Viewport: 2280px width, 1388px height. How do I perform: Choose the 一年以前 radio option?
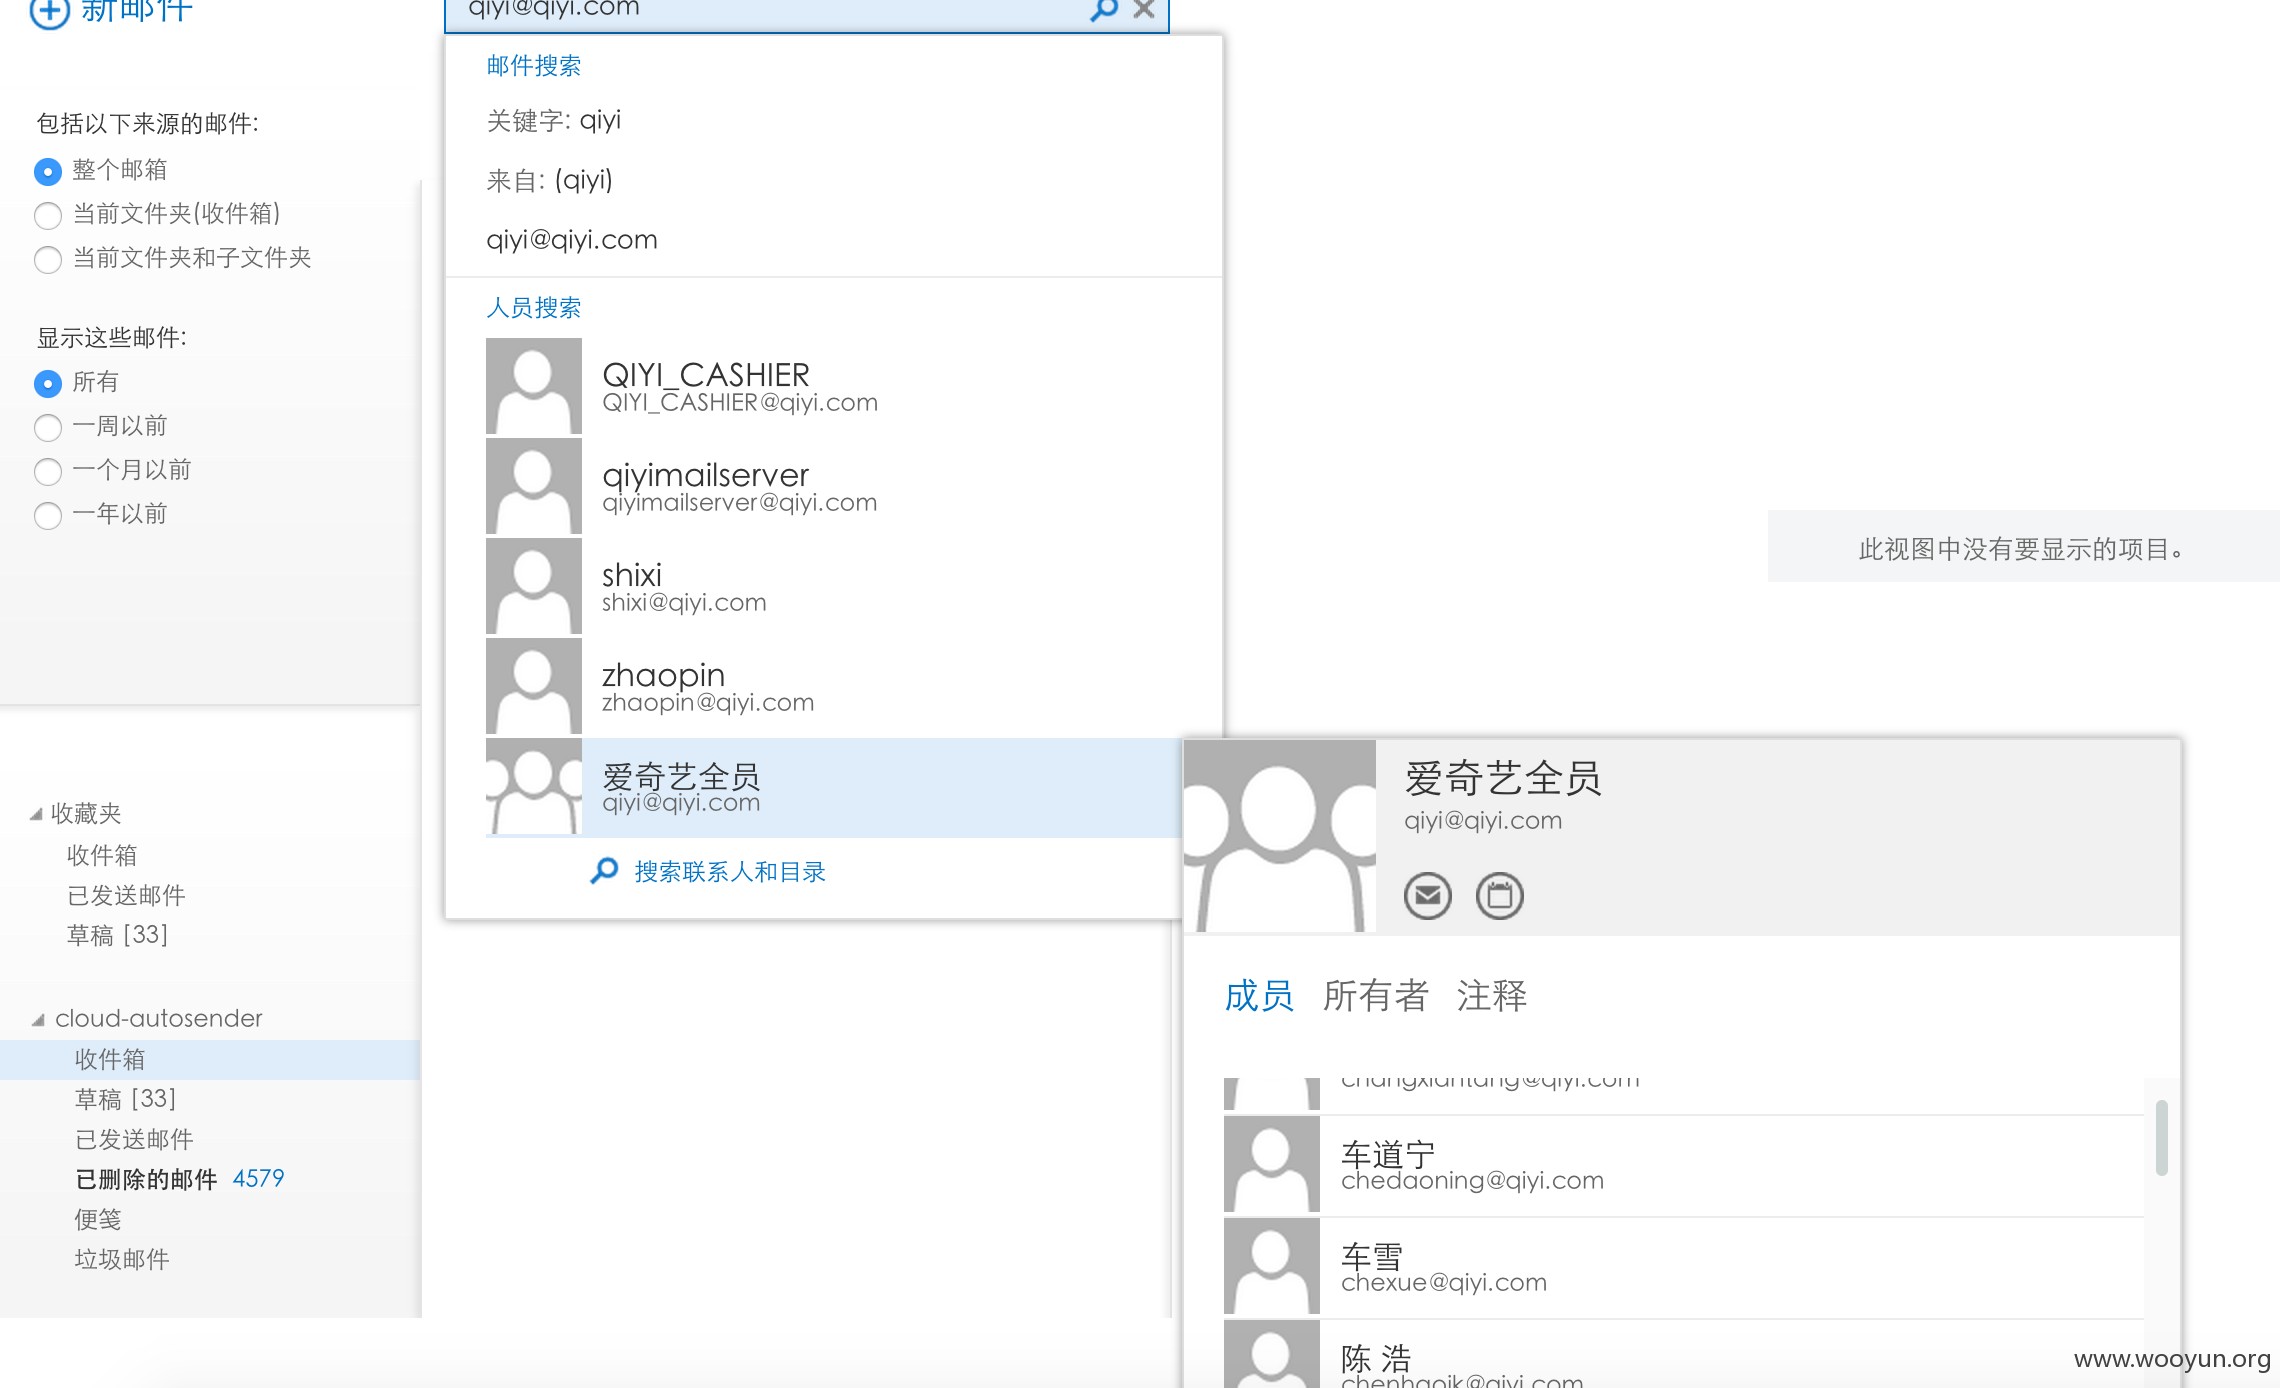tap(47, 515)
